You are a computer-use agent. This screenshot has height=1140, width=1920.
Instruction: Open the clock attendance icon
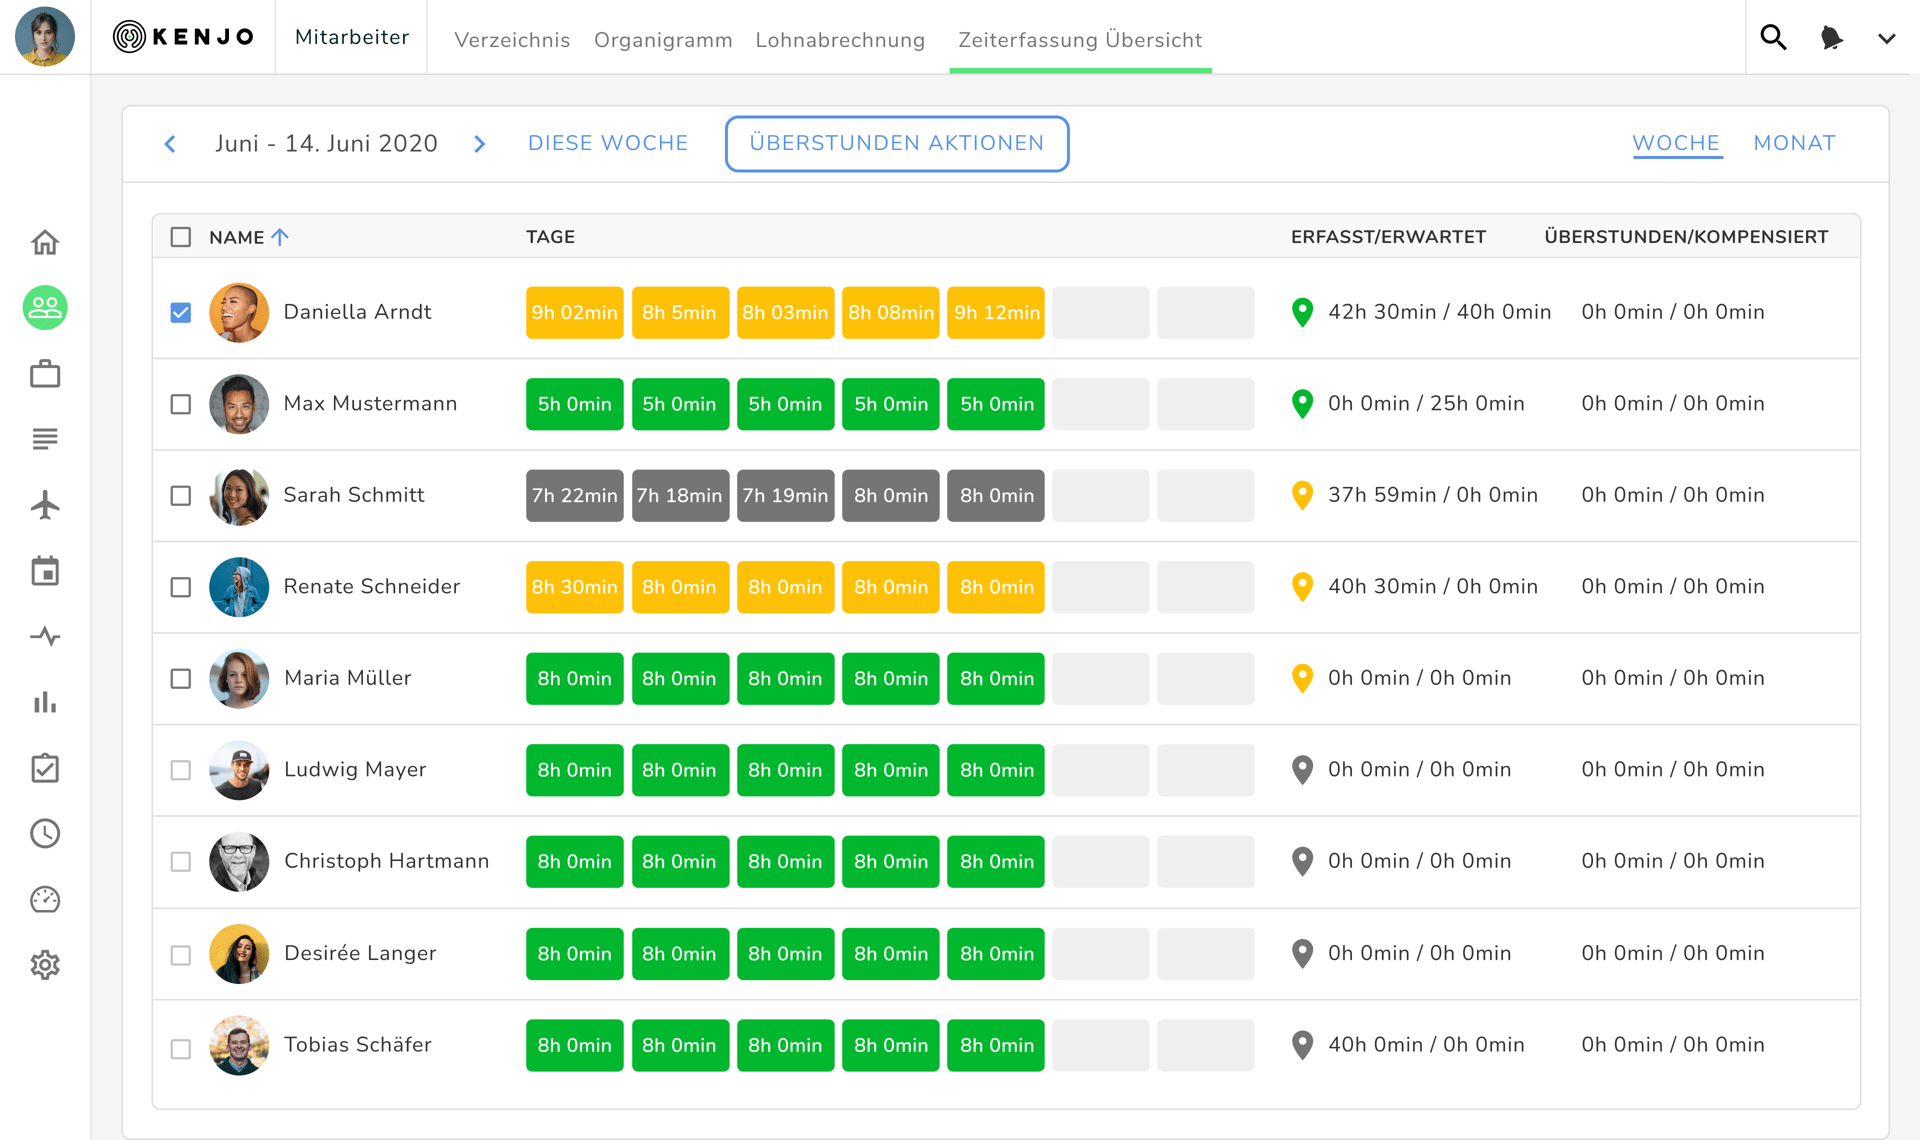click(x=45, y=833)
